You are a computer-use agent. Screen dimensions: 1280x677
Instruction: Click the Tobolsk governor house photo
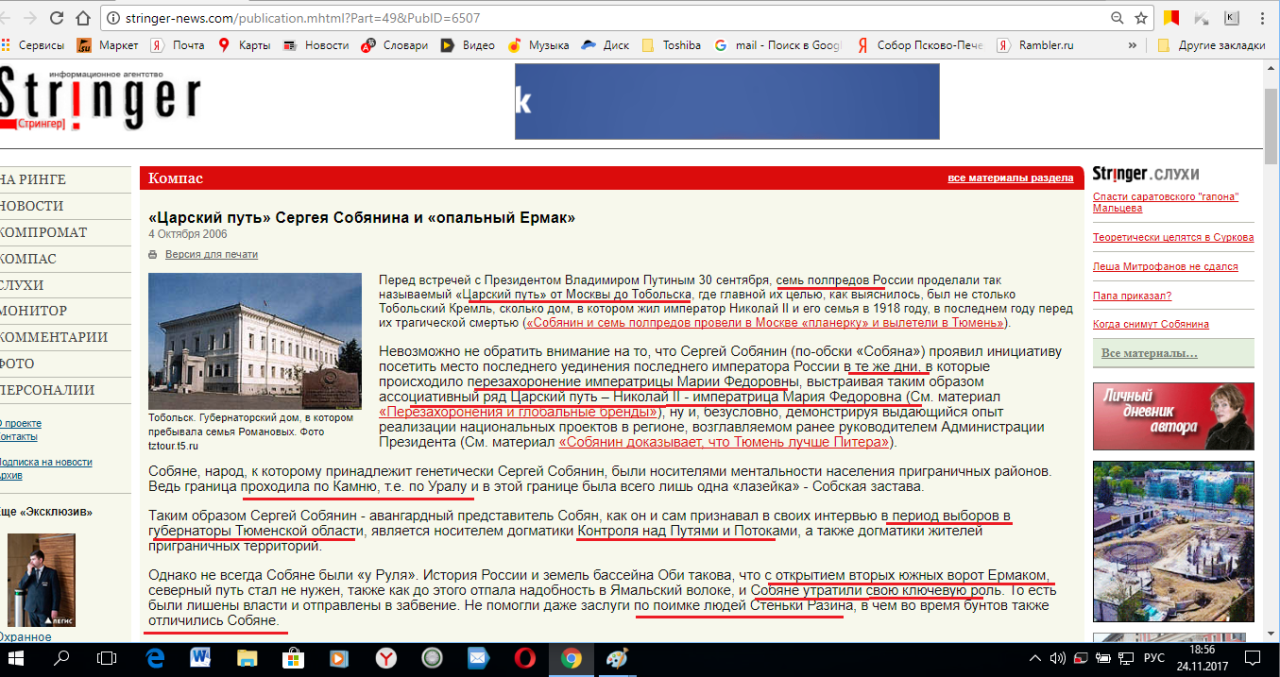pyautogui.click(x=255, y=341)
